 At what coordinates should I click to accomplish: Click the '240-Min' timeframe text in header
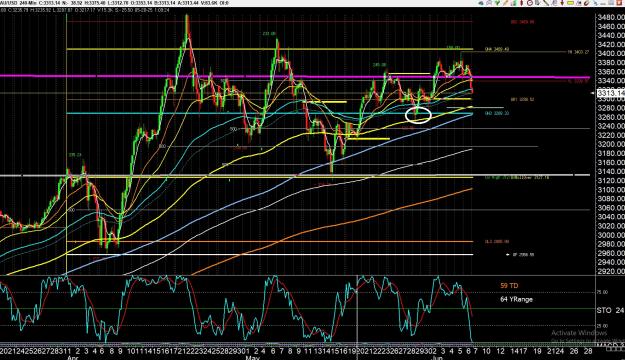point(28,3)
